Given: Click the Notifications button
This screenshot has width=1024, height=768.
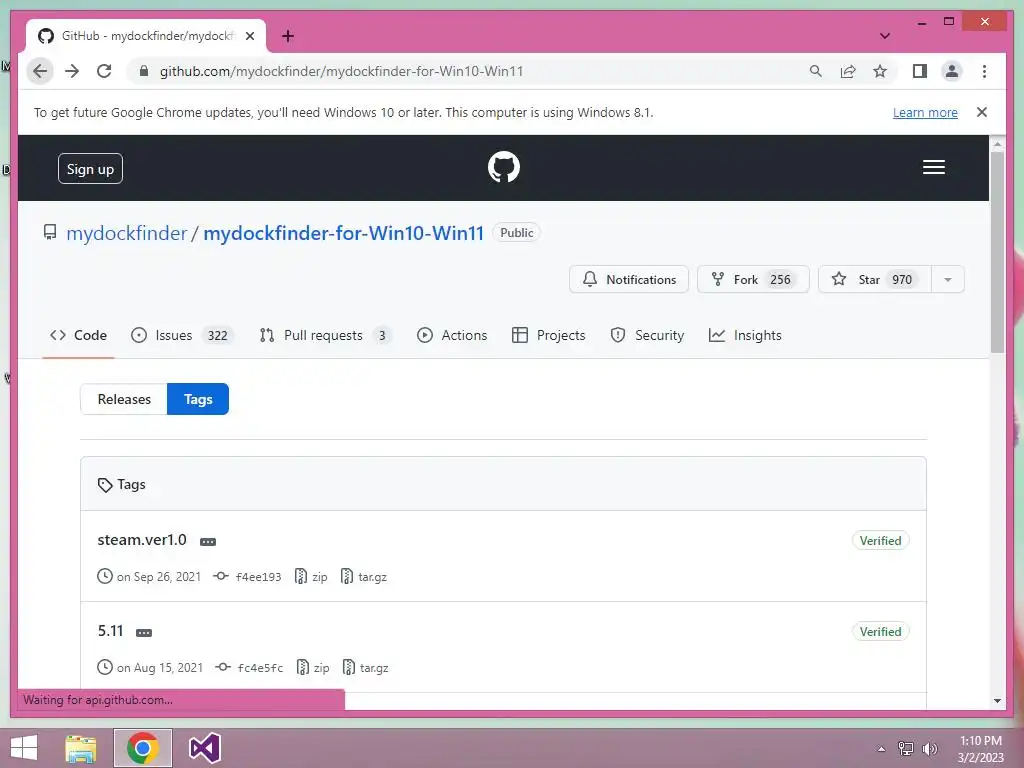Looking at the screenshot, I should pyautogui.click(x=629, y=280).
